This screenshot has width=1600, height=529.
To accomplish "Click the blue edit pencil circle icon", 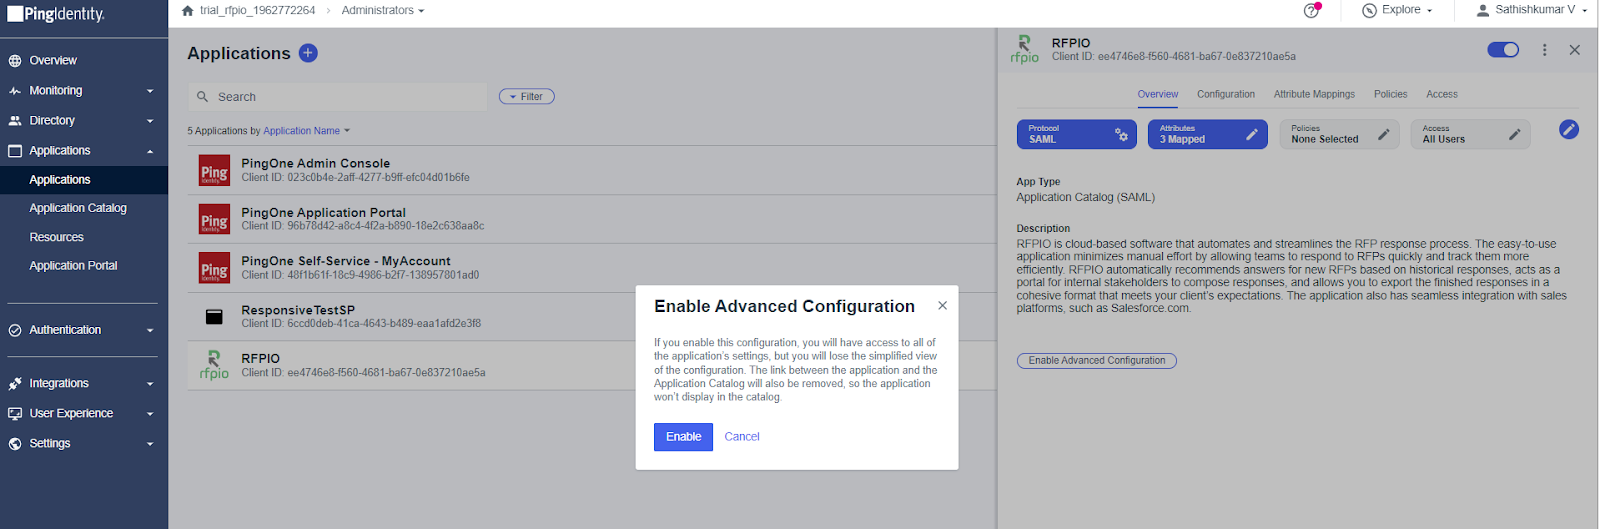I will coord(1569,129).
